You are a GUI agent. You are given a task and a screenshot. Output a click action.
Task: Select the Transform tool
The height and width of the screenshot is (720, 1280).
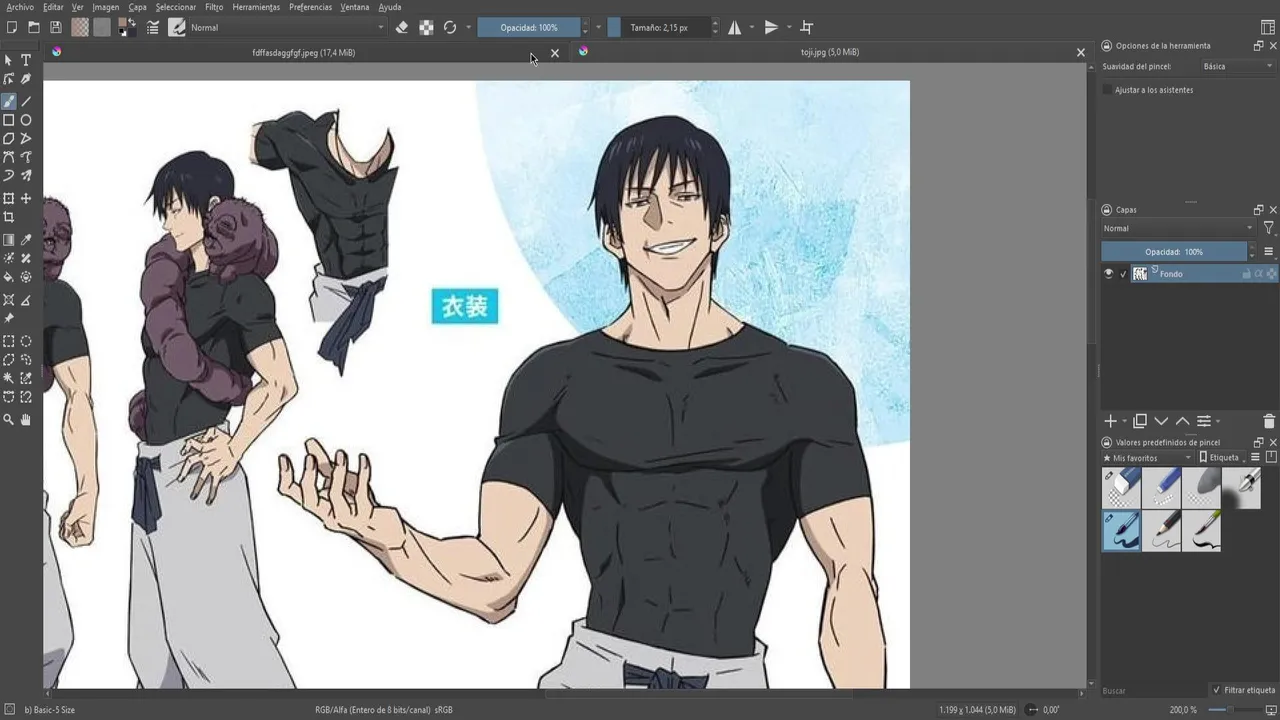(9, 198)
